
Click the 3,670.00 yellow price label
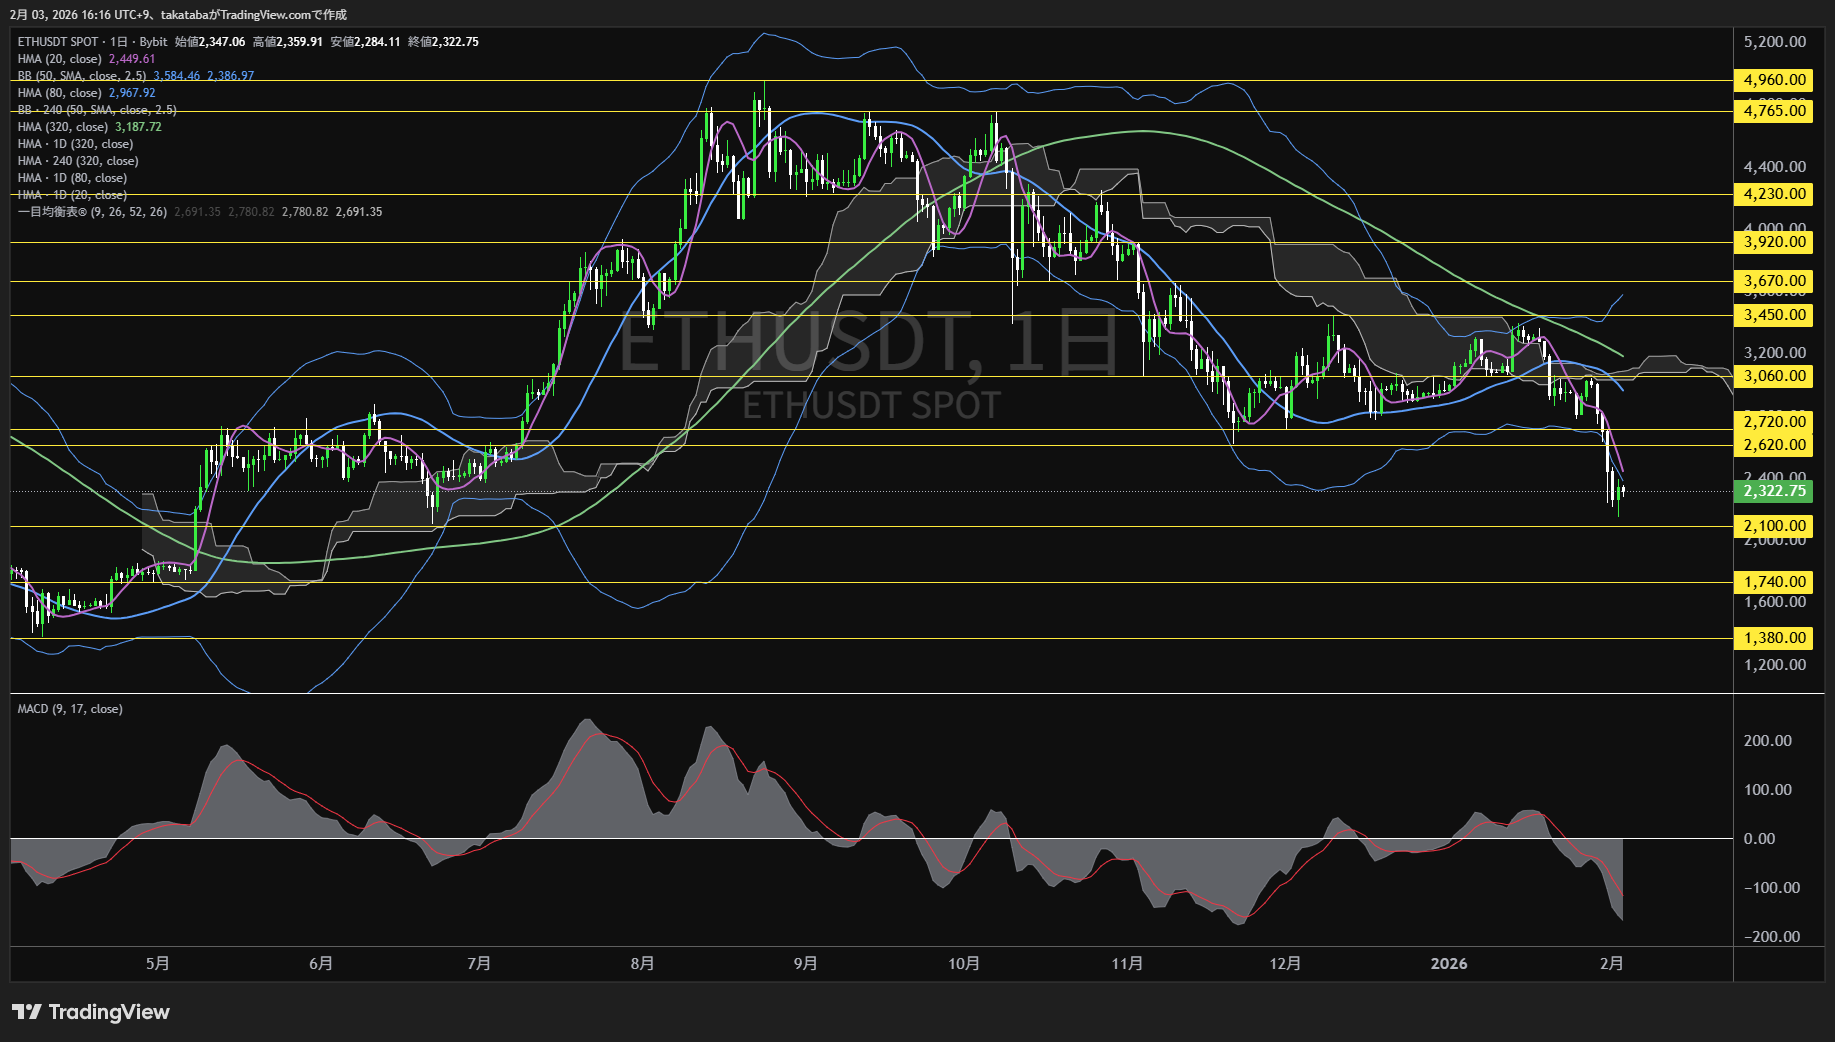1774,281
